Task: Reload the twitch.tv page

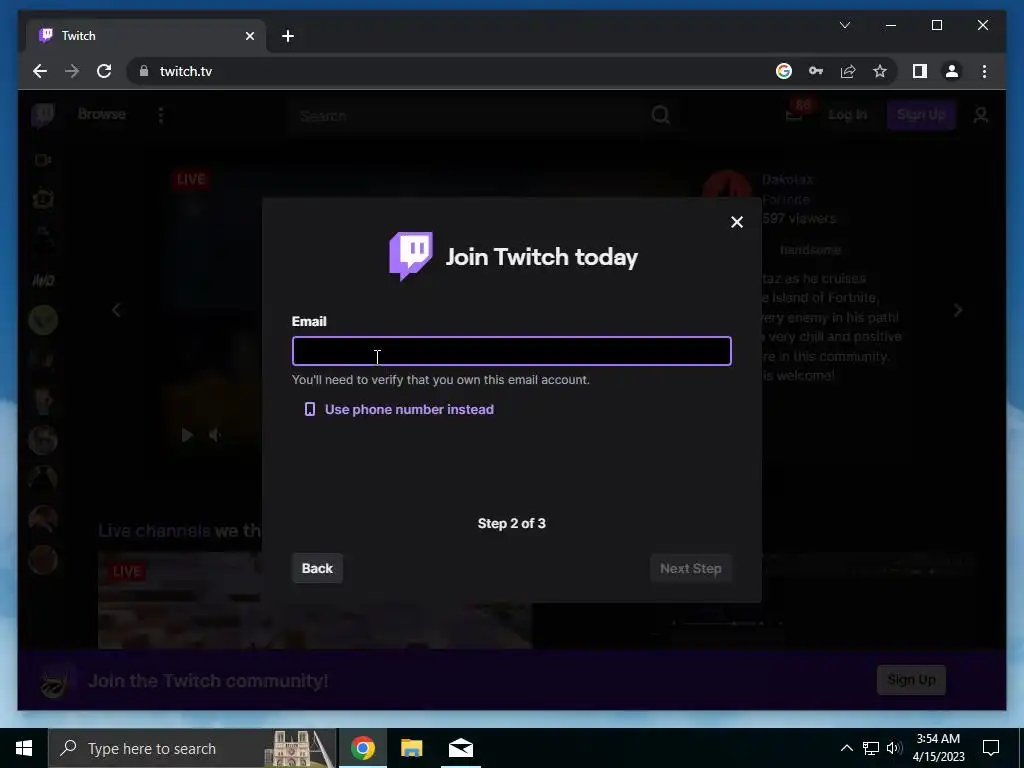Action: [x=104, y=71]
